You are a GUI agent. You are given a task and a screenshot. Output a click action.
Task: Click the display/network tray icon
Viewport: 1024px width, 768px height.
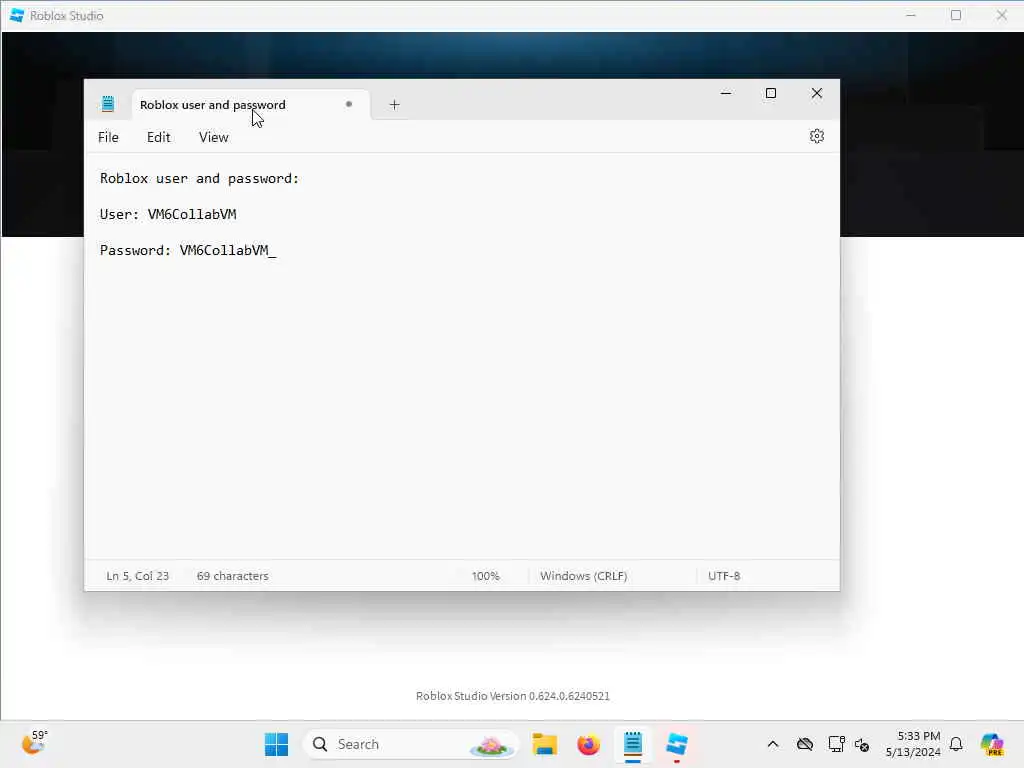[x=836, y=744]
